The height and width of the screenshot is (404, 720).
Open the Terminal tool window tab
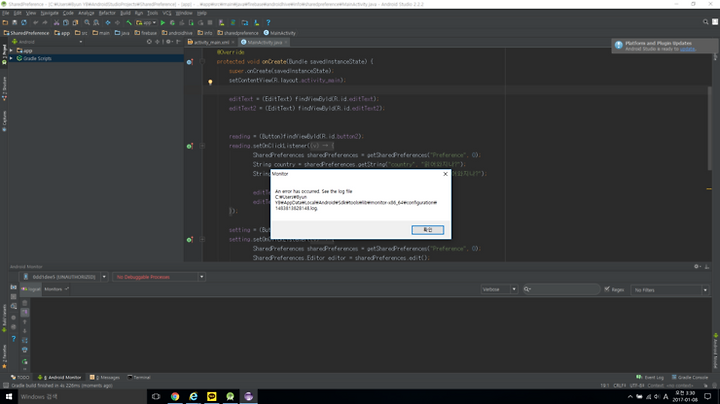coord(139,377)
